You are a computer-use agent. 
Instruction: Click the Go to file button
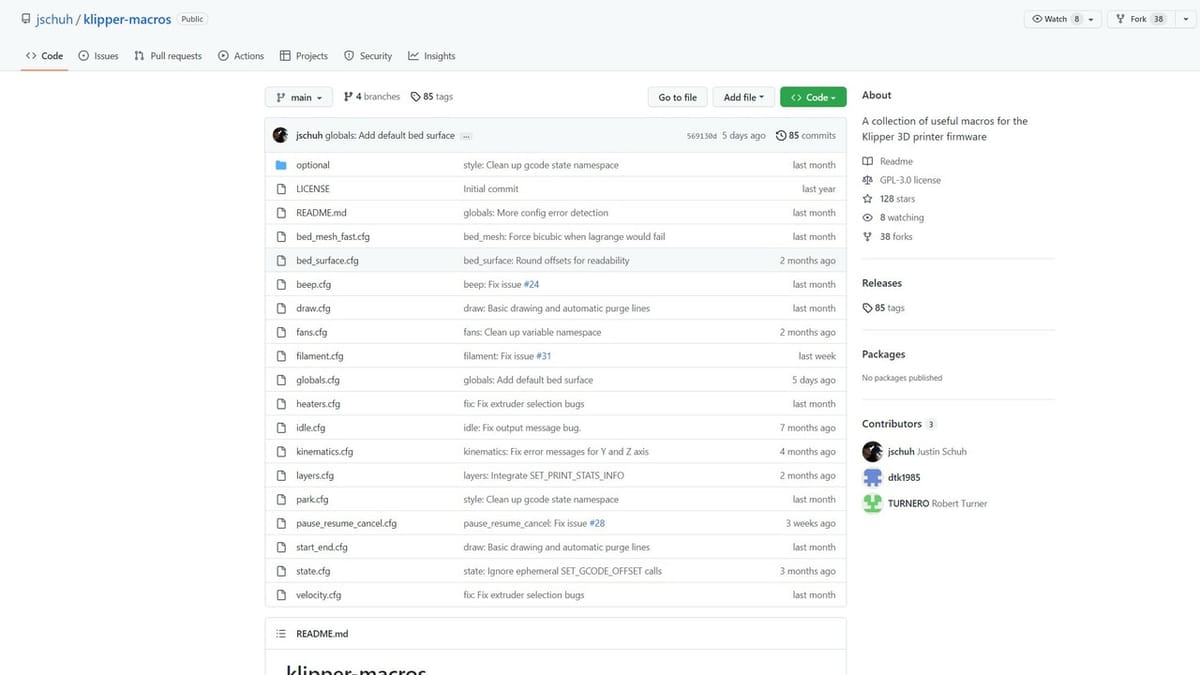pyautogui.click(x=678, y=97)
